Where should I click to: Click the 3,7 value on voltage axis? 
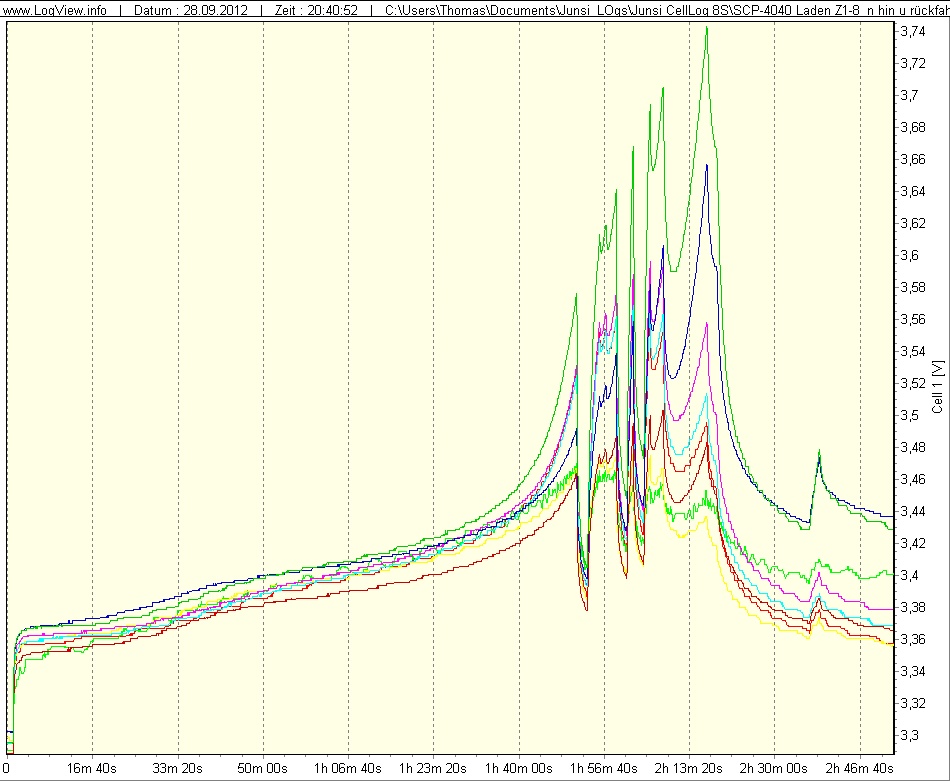911,96
